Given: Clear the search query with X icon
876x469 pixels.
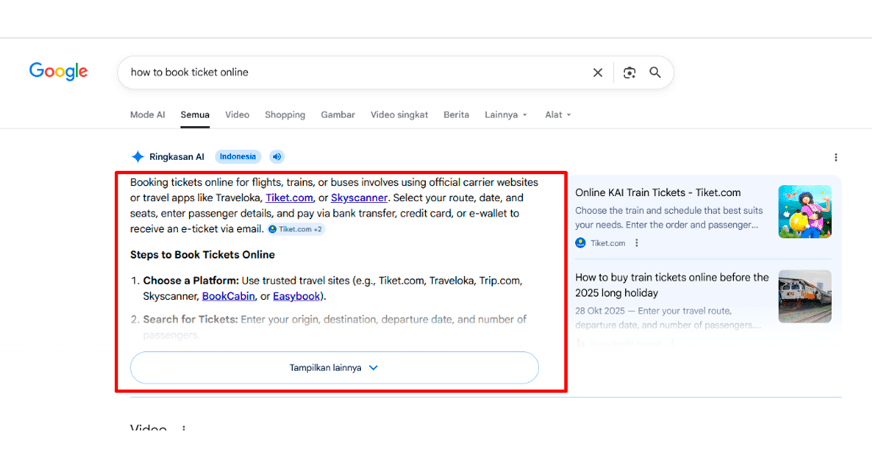Looking at the screenshot, I should click(597, 73).
